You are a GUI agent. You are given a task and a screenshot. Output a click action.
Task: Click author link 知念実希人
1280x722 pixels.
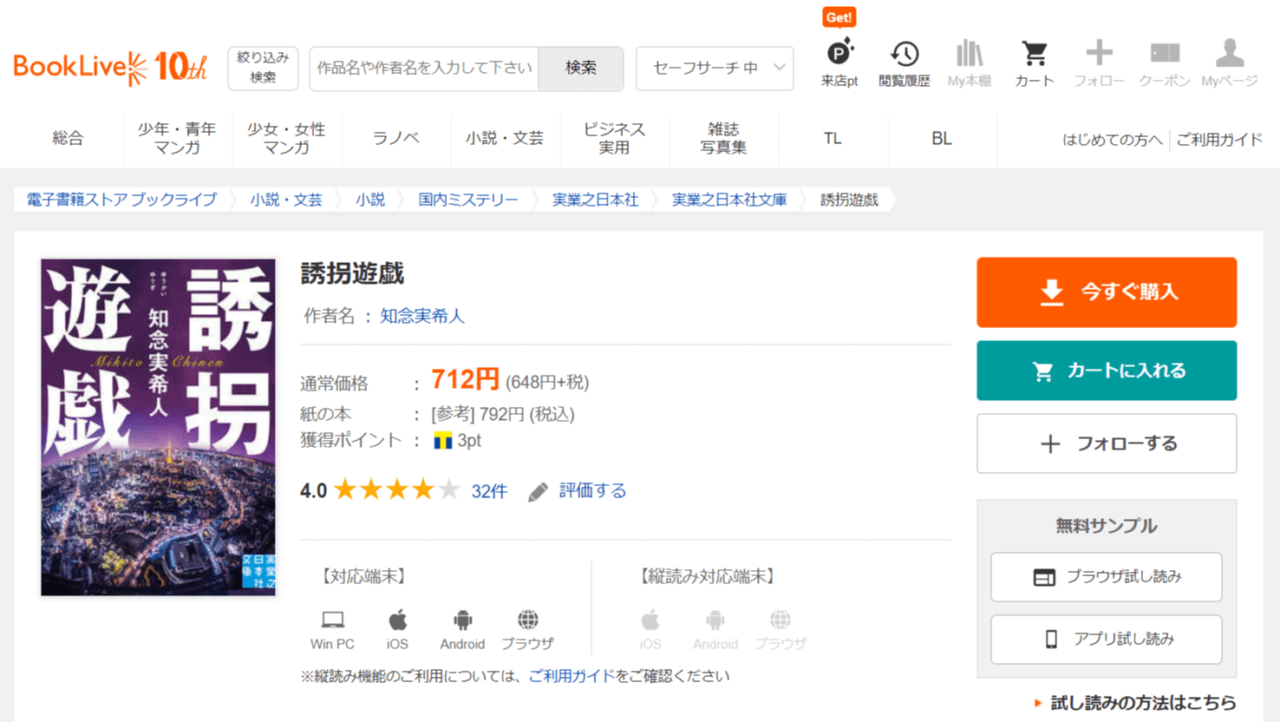[422, 316]
